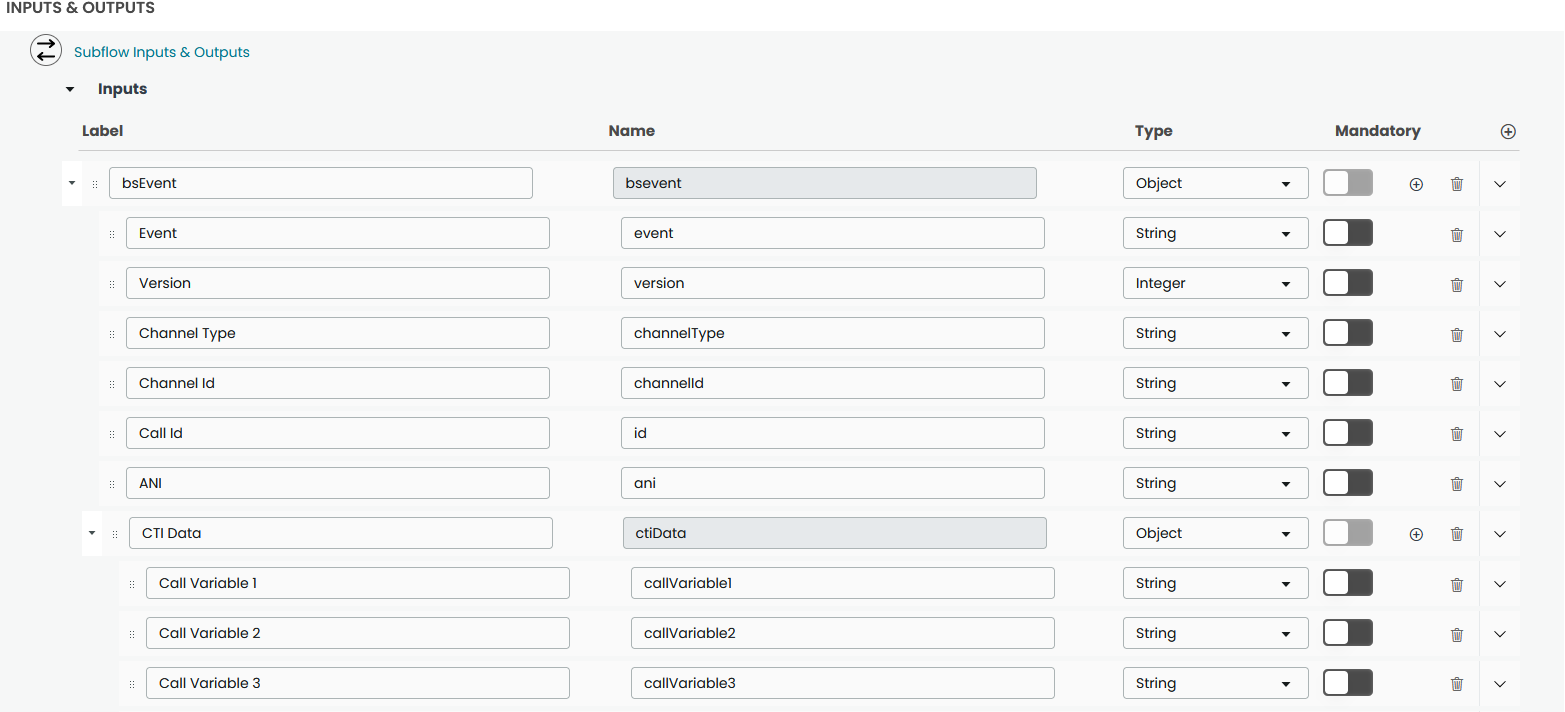Grab the drag handle of ANI row
Screen dimensions: 1565x712
pyautogui.click(x=112, y=484)
